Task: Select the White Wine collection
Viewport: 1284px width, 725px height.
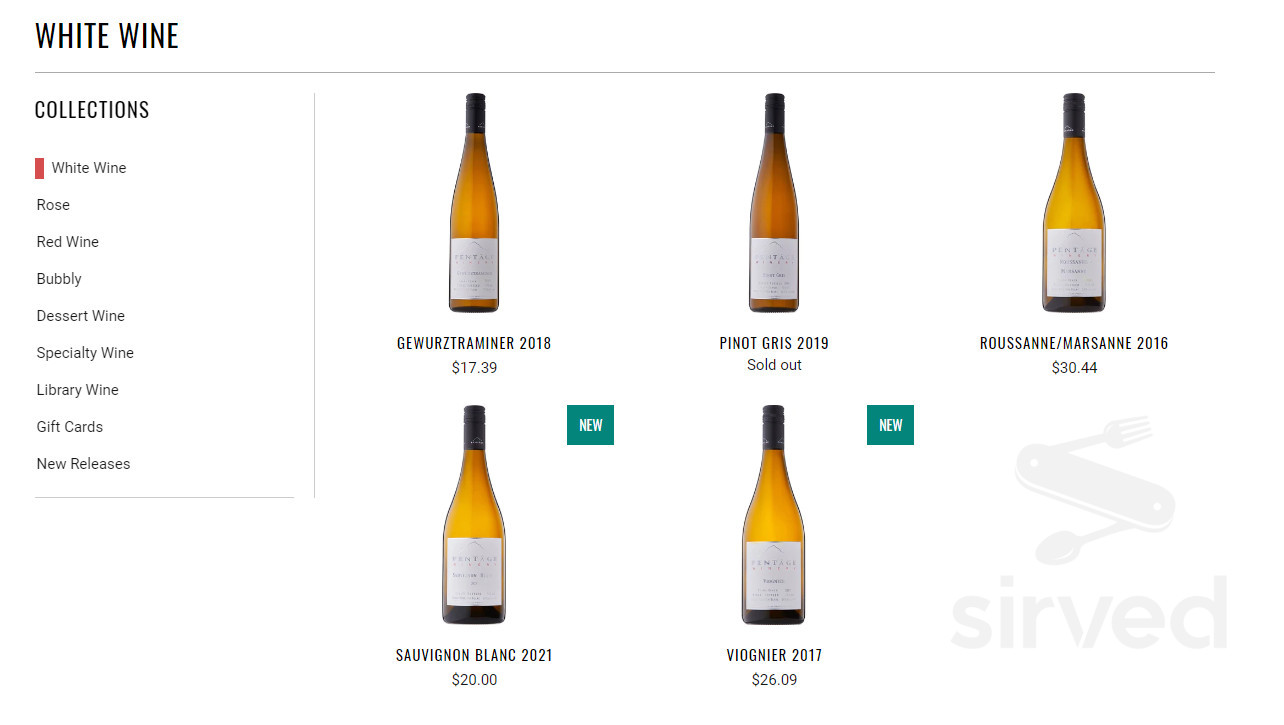Action: 89,168
